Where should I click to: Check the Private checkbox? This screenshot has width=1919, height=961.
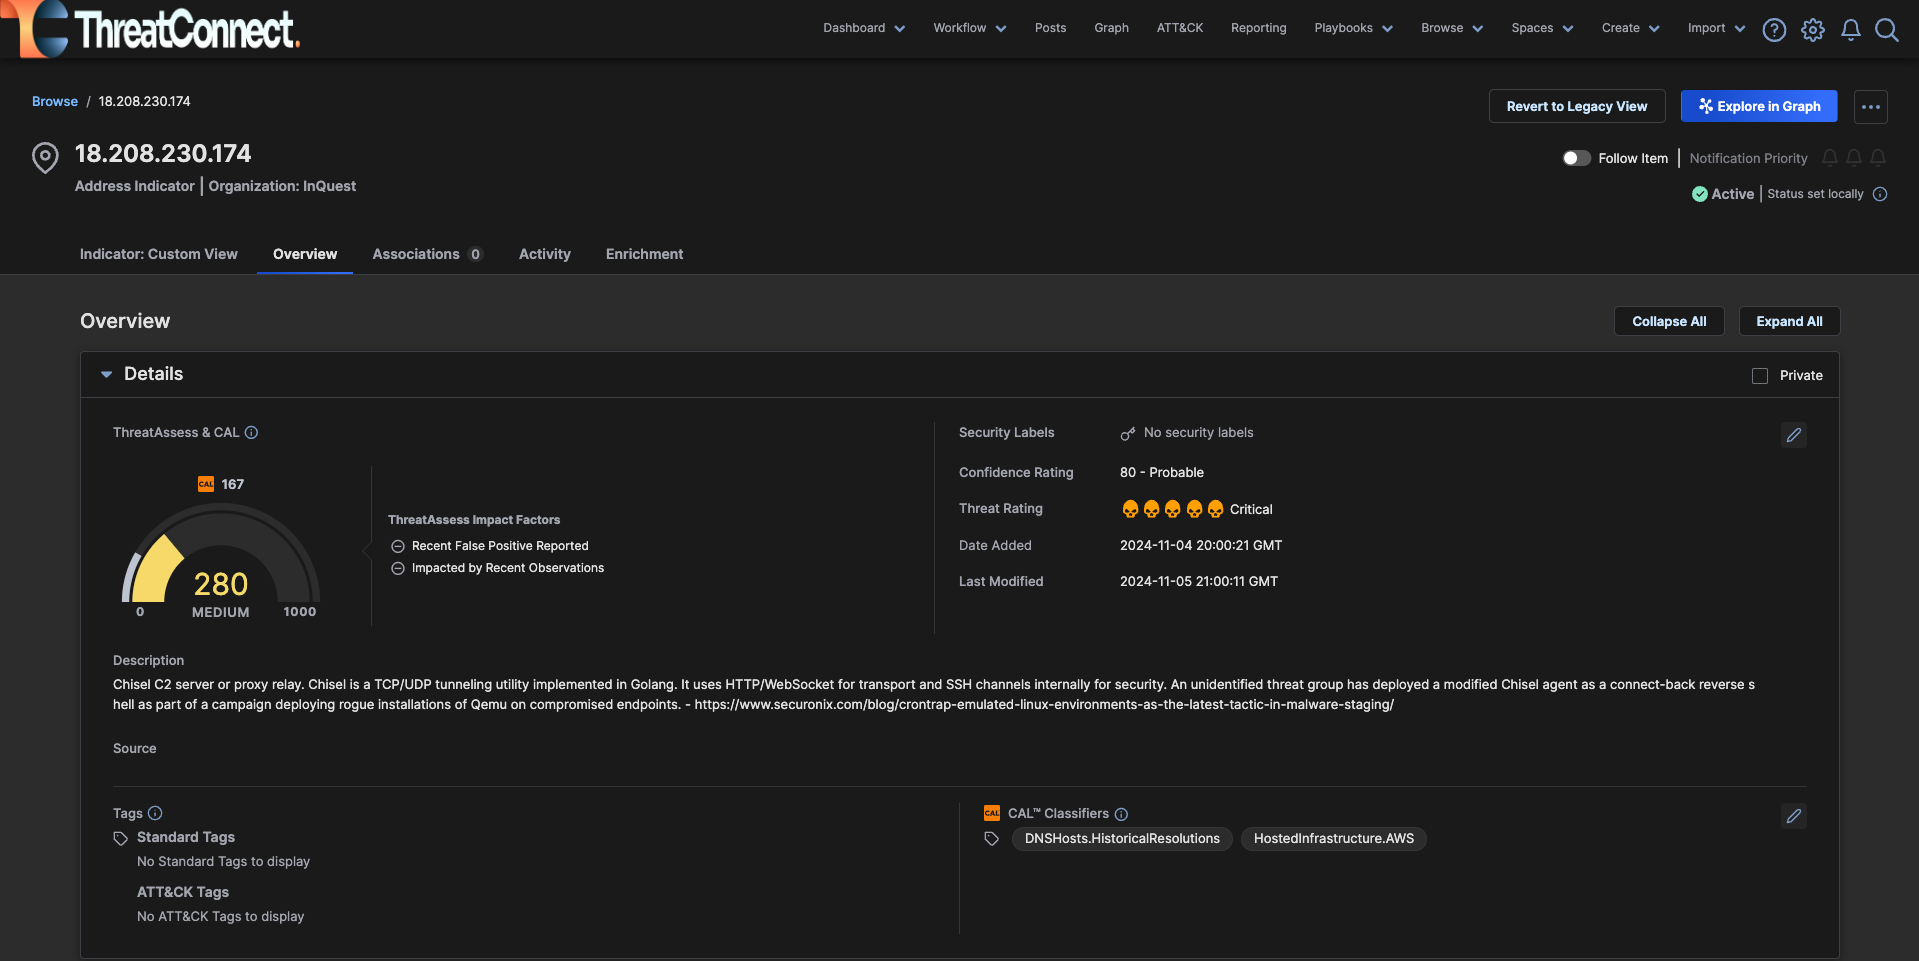(1760, 376)
